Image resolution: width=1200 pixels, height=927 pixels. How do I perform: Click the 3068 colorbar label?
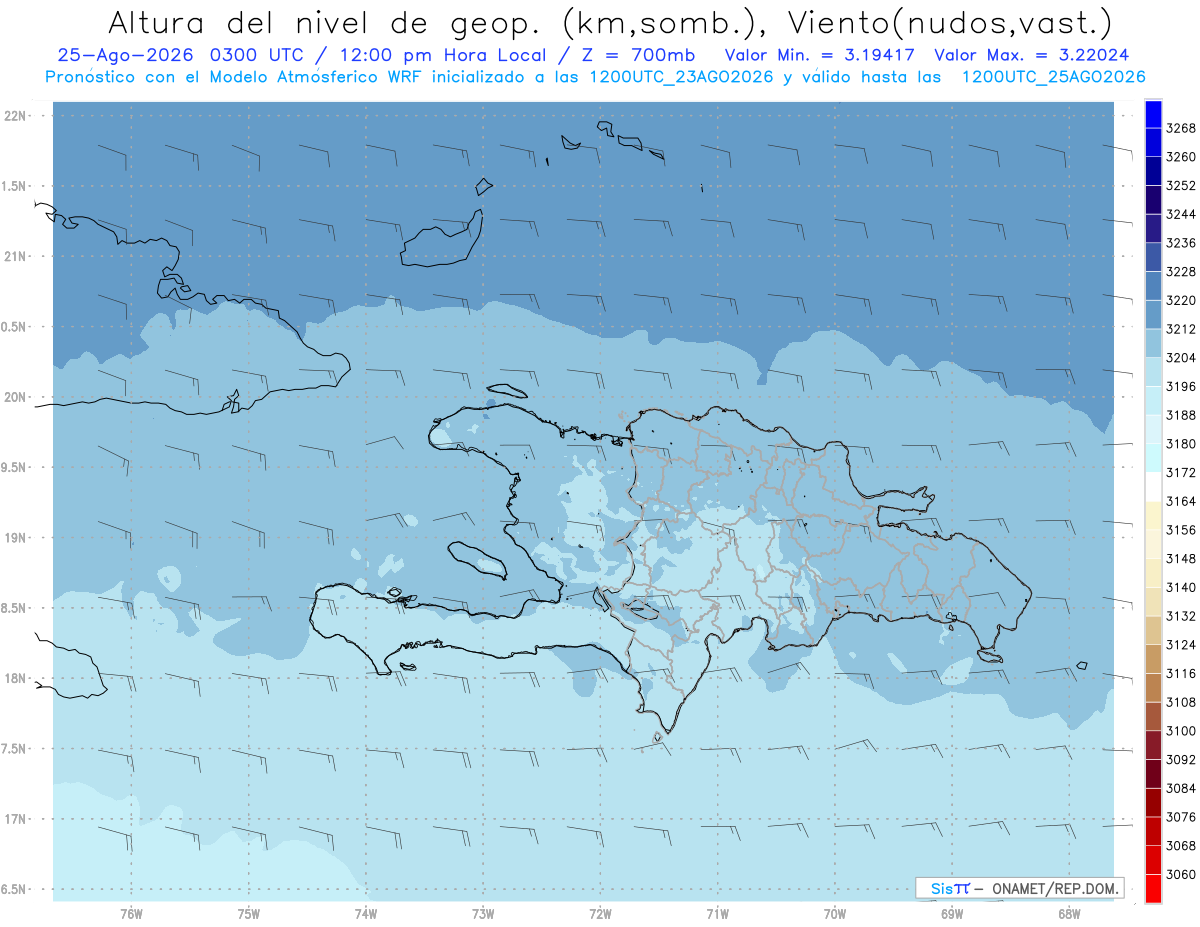tap(1180, 846)
